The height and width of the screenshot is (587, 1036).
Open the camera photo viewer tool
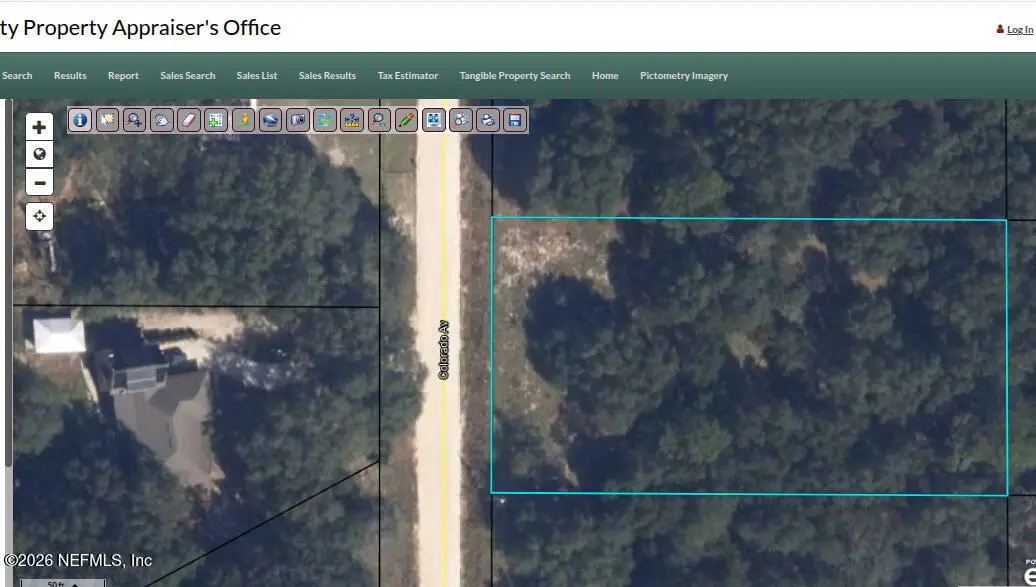click(297, 119)
